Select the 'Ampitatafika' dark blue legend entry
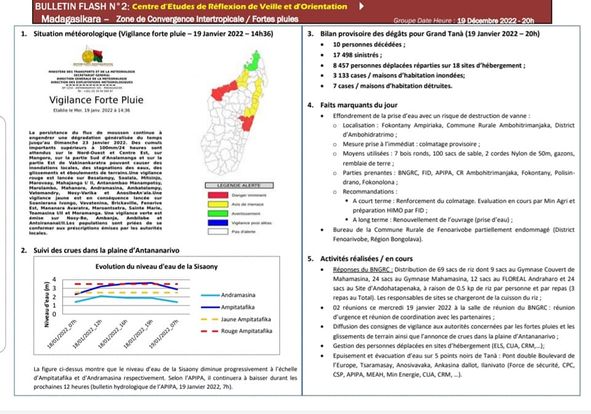 click(x=228, y=307)
